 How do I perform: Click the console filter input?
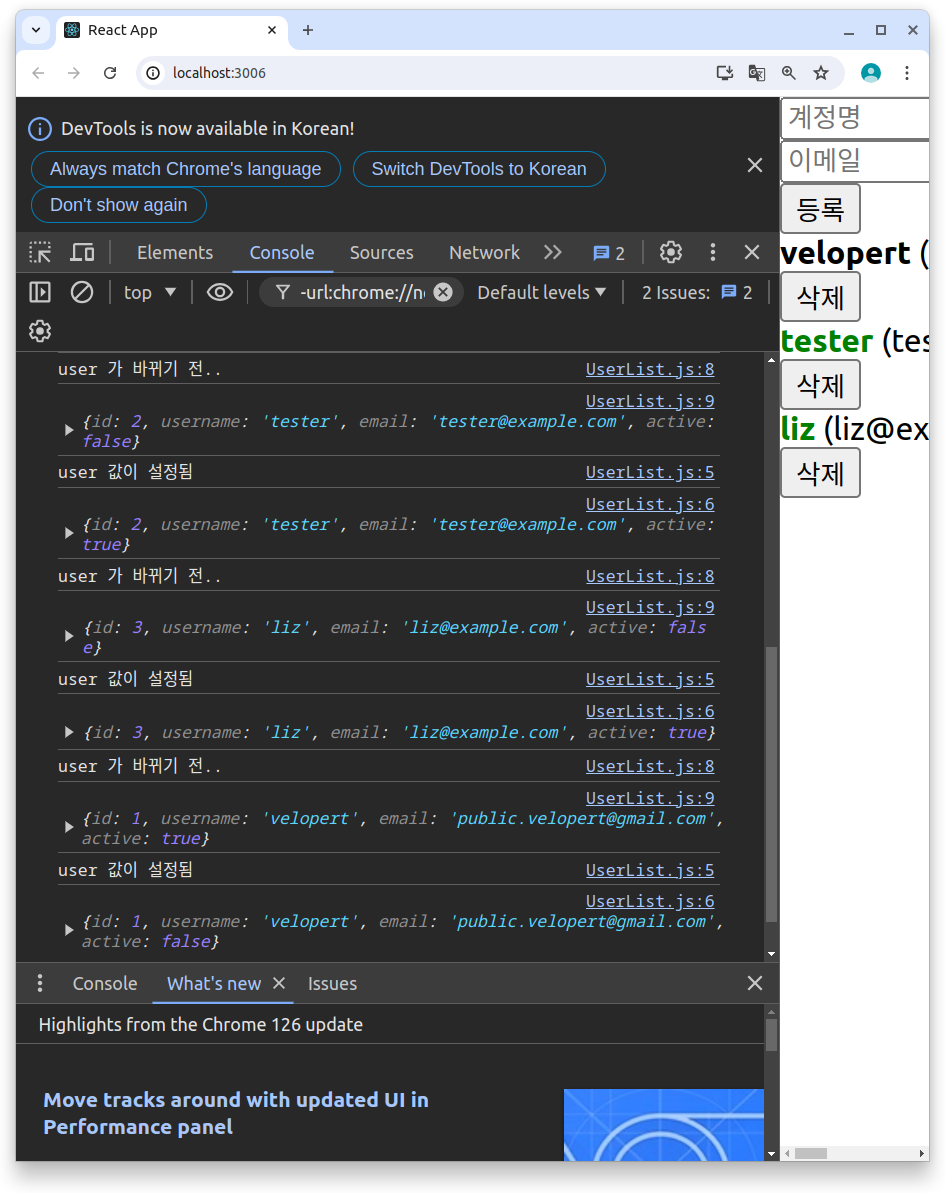pos(361,293)
